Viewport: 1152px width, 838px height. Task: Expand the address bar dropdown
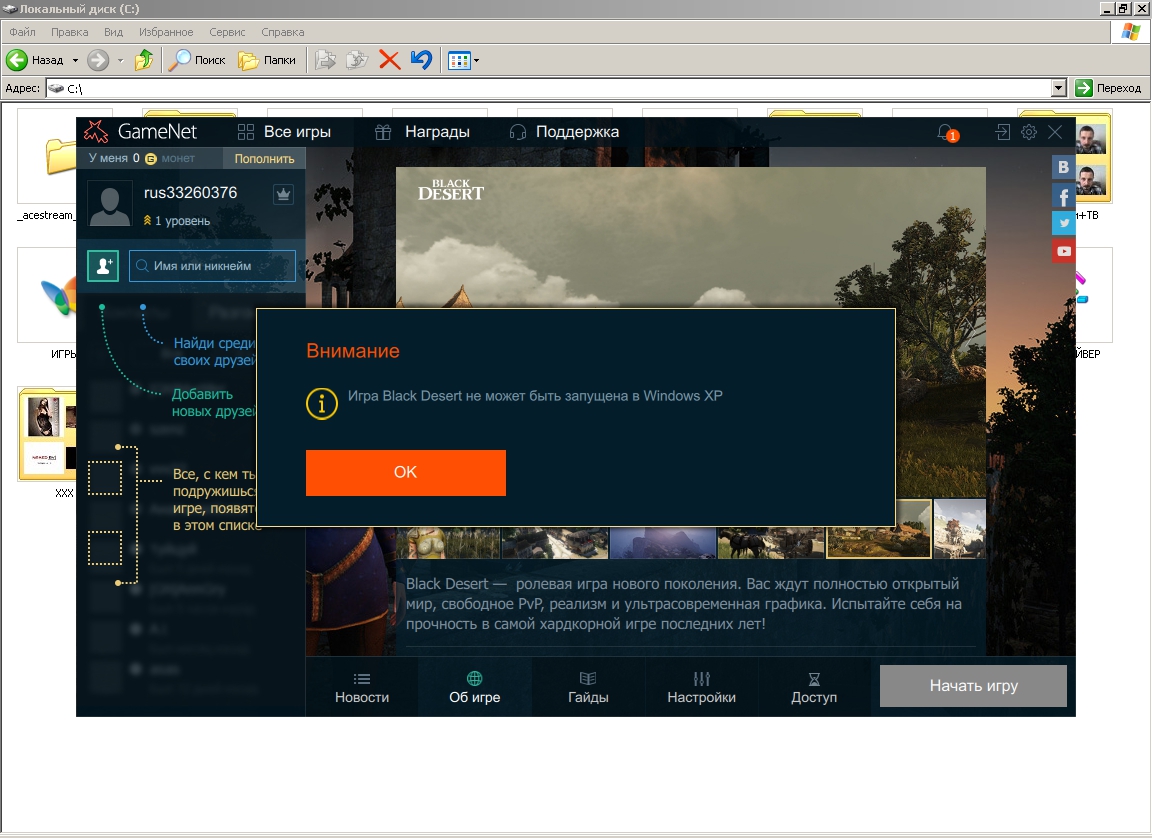click(x=1059, y=88)
